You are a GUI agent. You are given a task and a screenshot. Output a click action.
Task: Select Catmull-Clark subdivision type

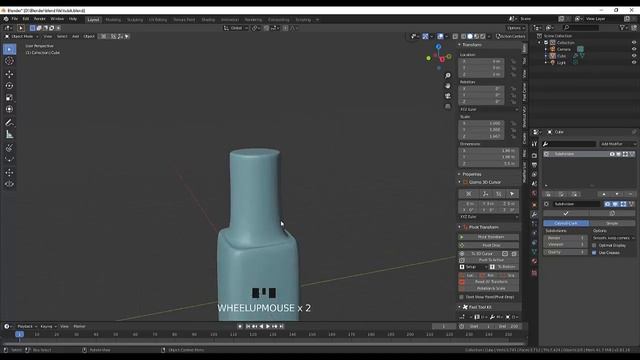[x=566, y=223]
